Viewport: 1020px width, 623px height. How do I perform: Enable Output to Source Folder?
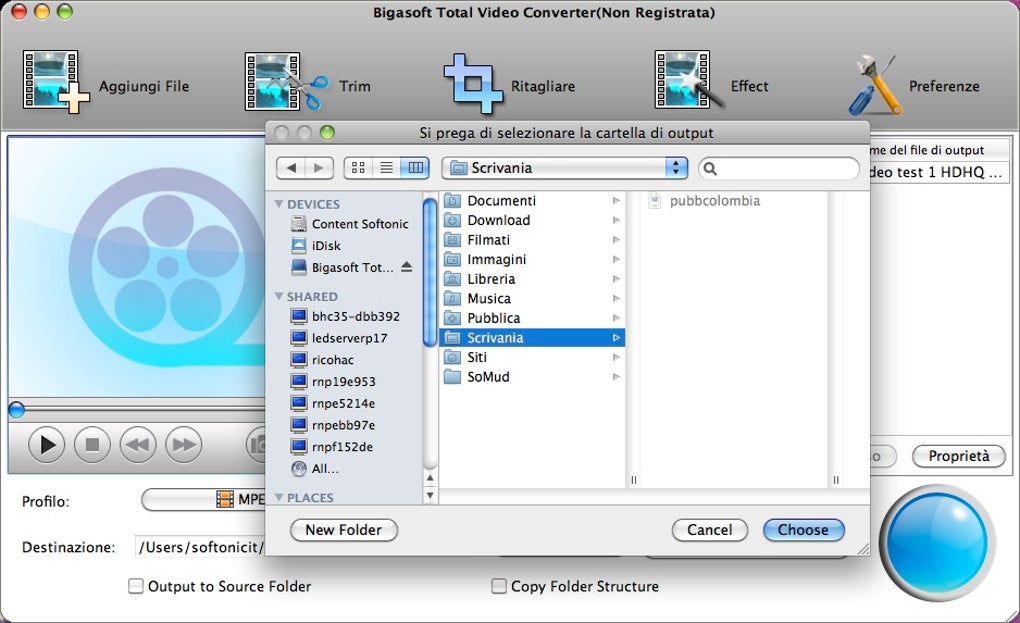tap(135, 586)
